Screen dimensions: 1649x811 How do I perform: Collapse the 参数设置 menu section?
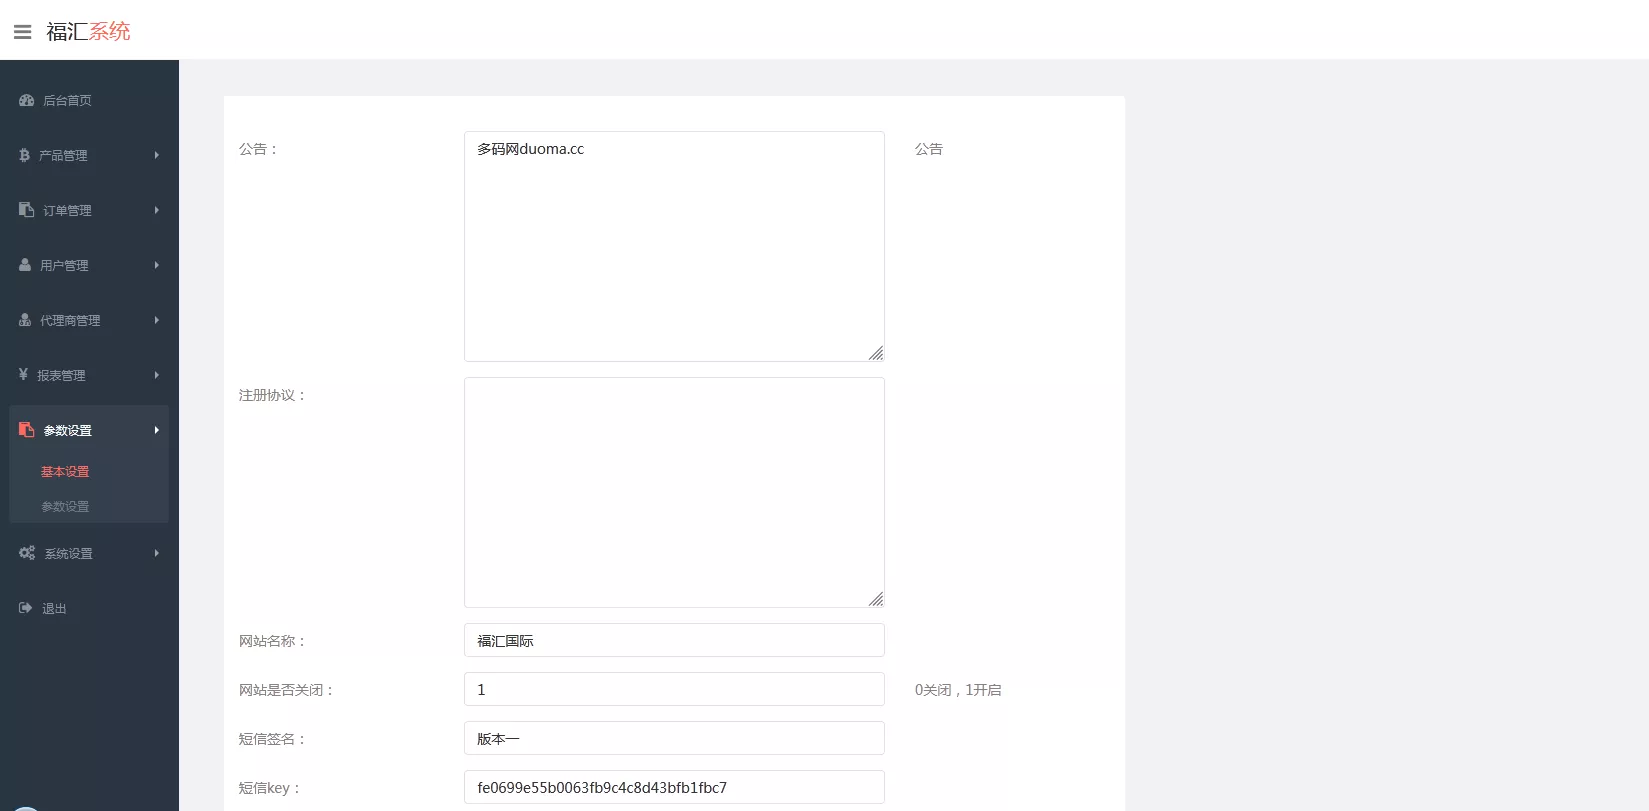[x=89, y=430]
